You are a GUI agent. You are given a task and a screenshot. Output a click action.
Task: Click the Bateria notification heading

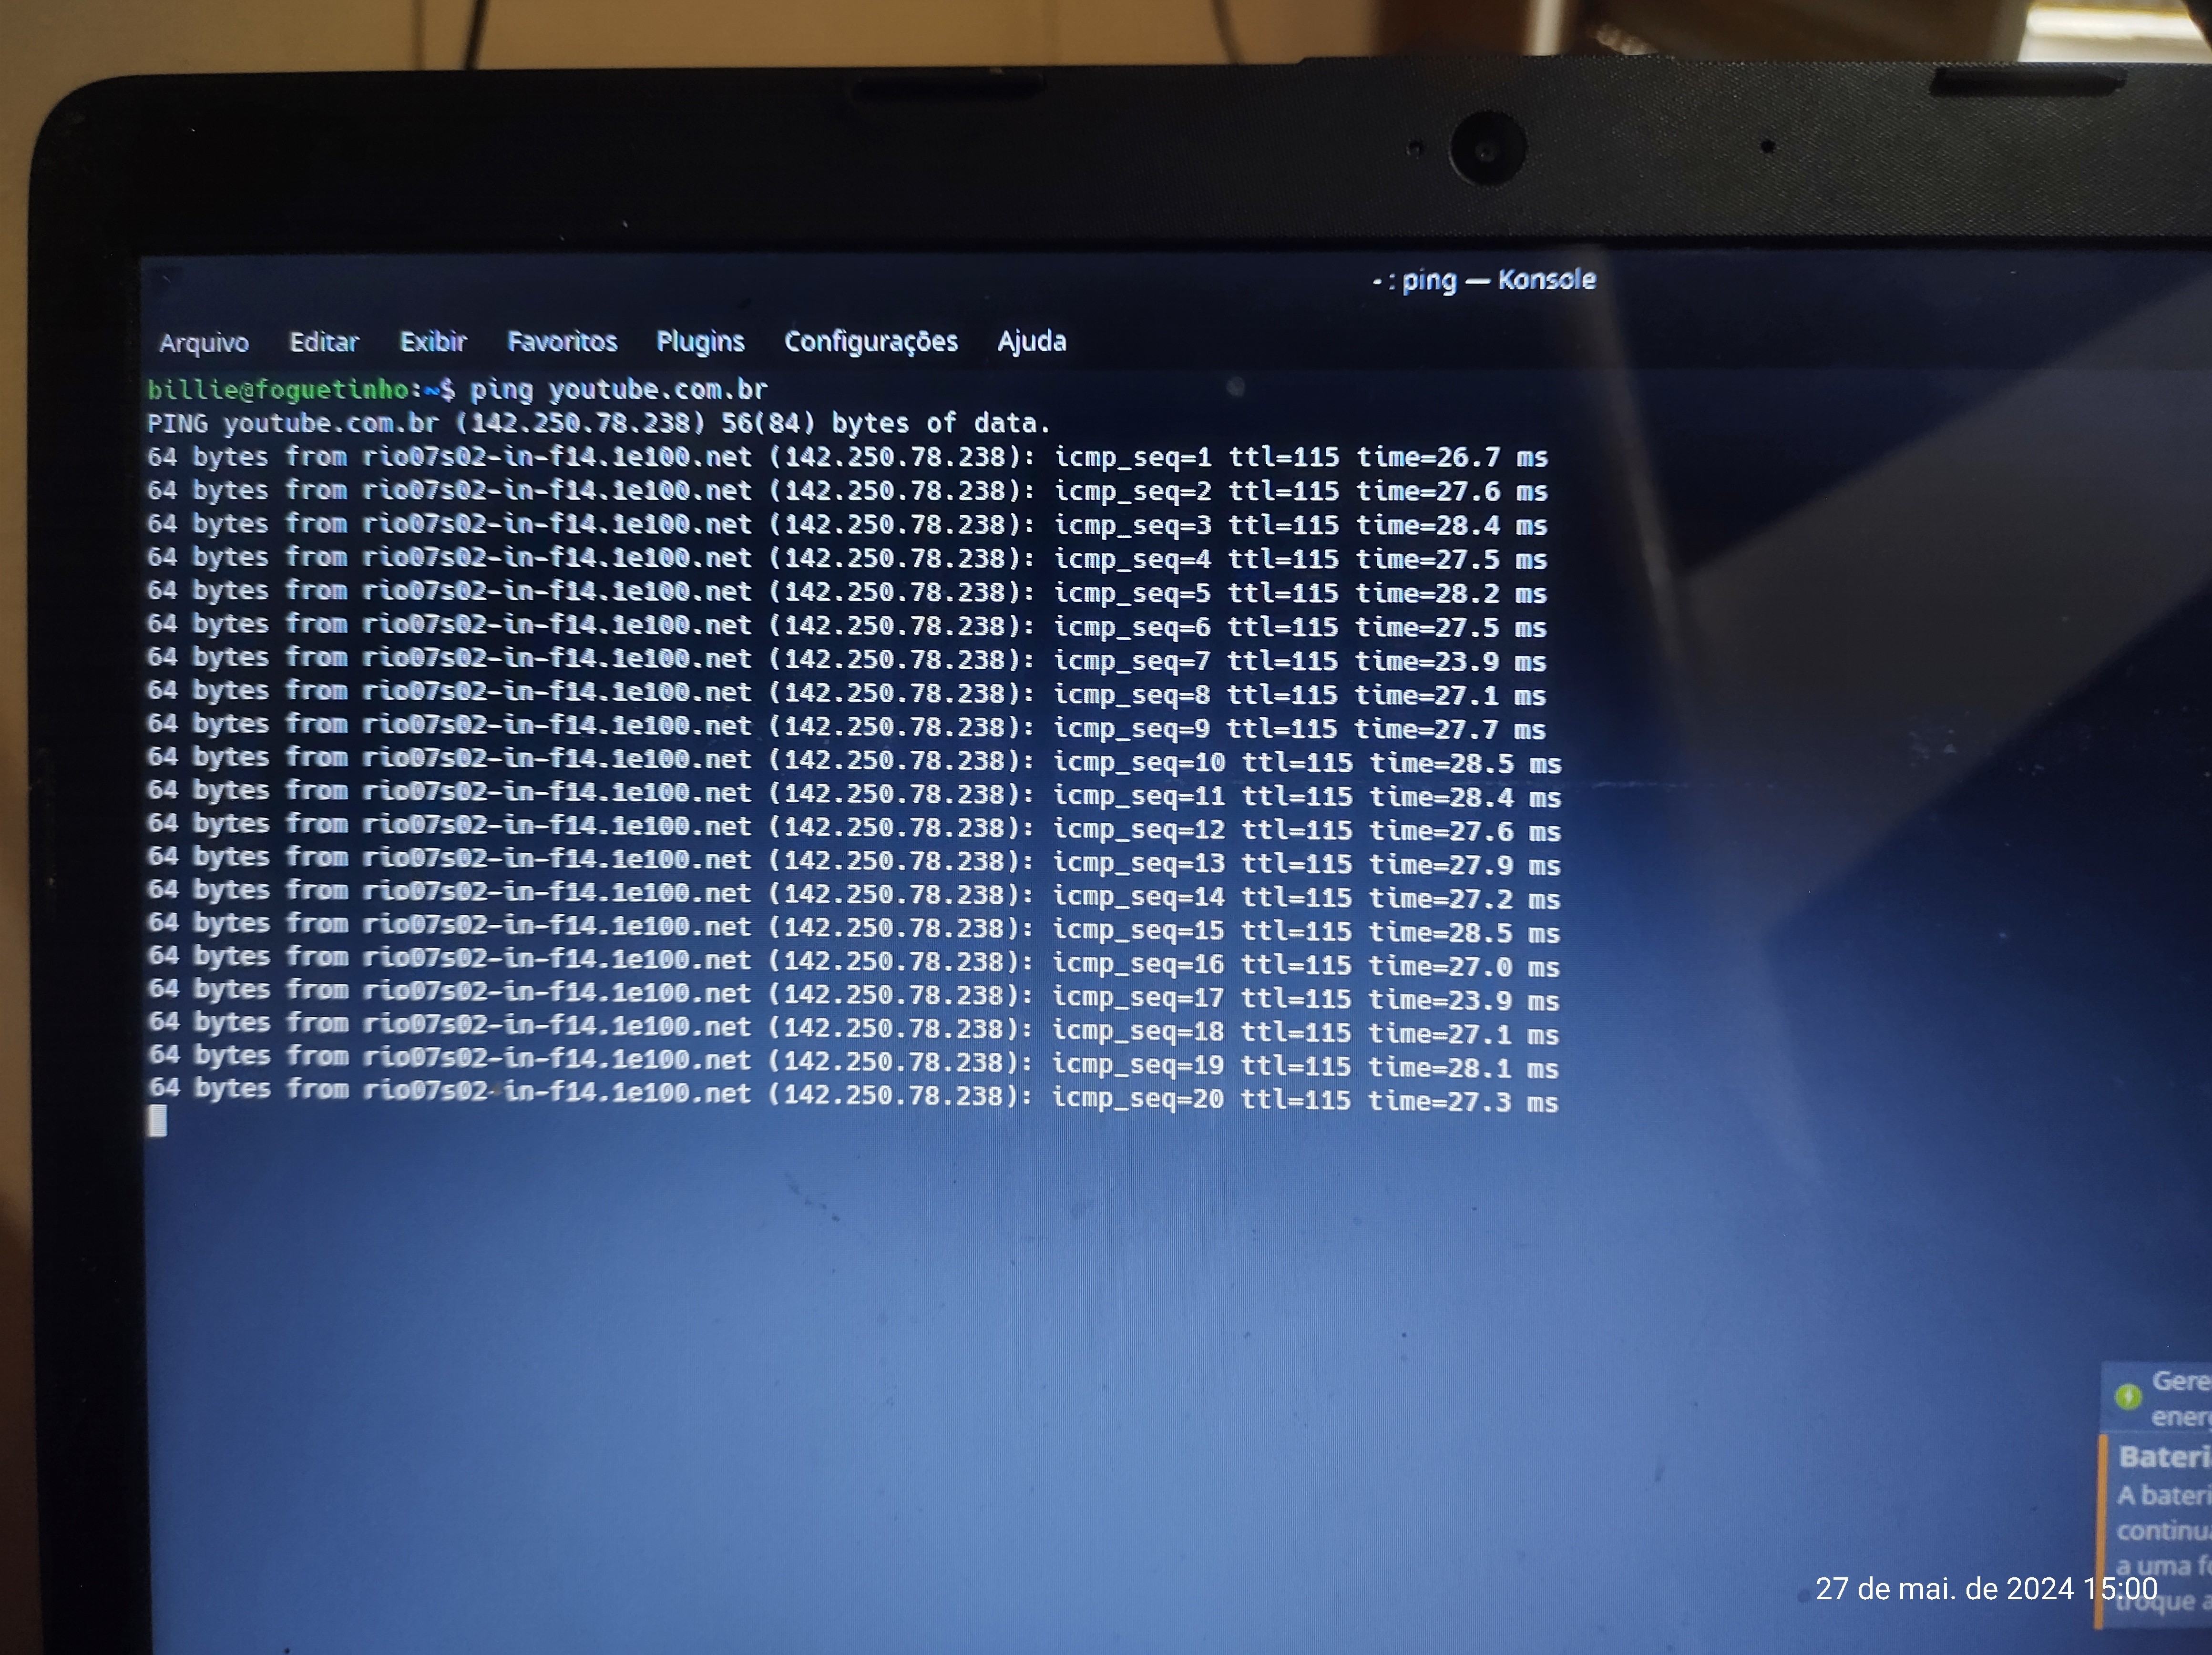pyautogui.click(x=2164, y=1457)
